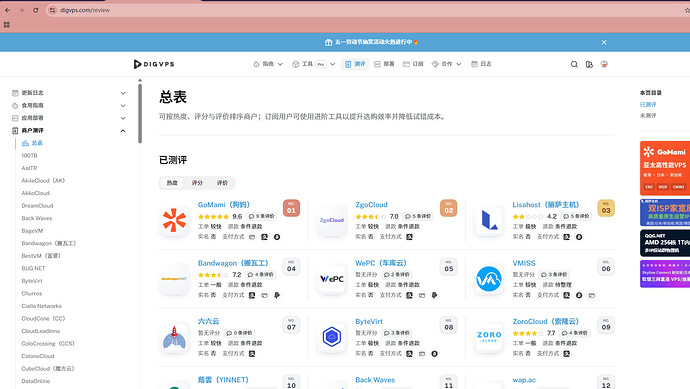690x389 pixels.
Task: Open the ByteVirt card title link
Action: point(369,322)
